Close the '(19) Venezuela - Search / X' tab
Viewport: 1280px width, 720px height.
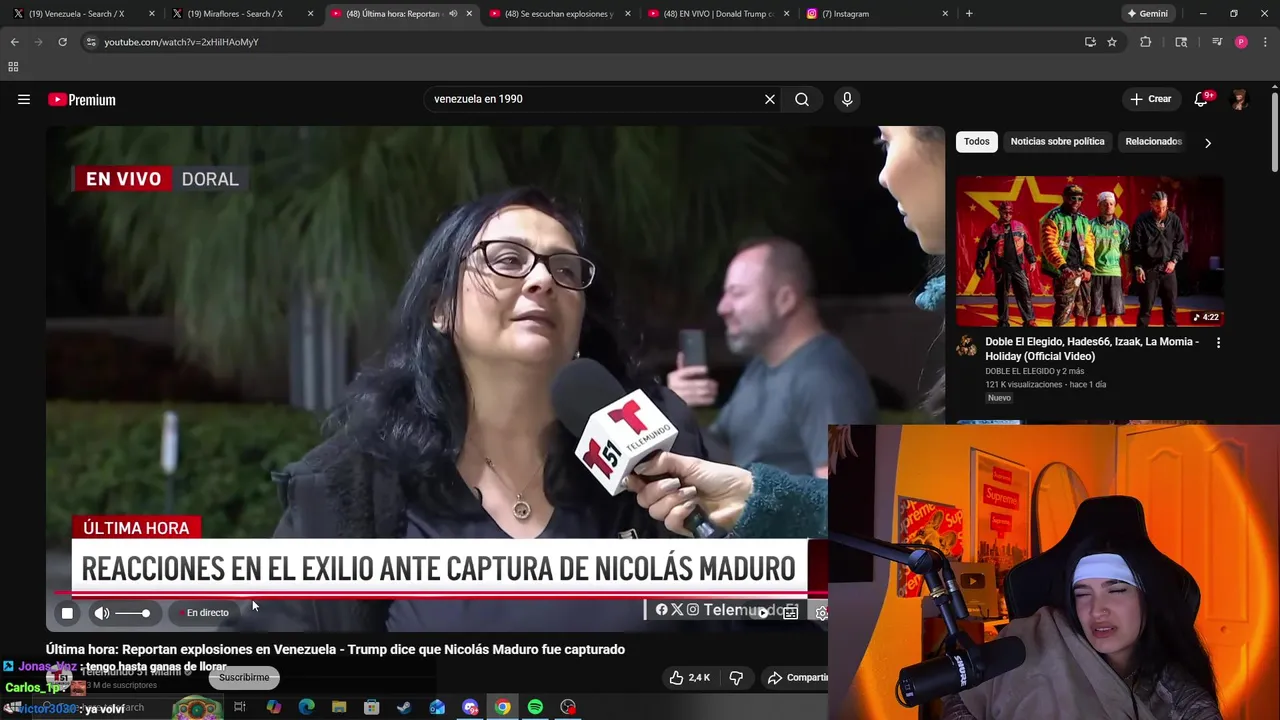(x=152, y=14)
